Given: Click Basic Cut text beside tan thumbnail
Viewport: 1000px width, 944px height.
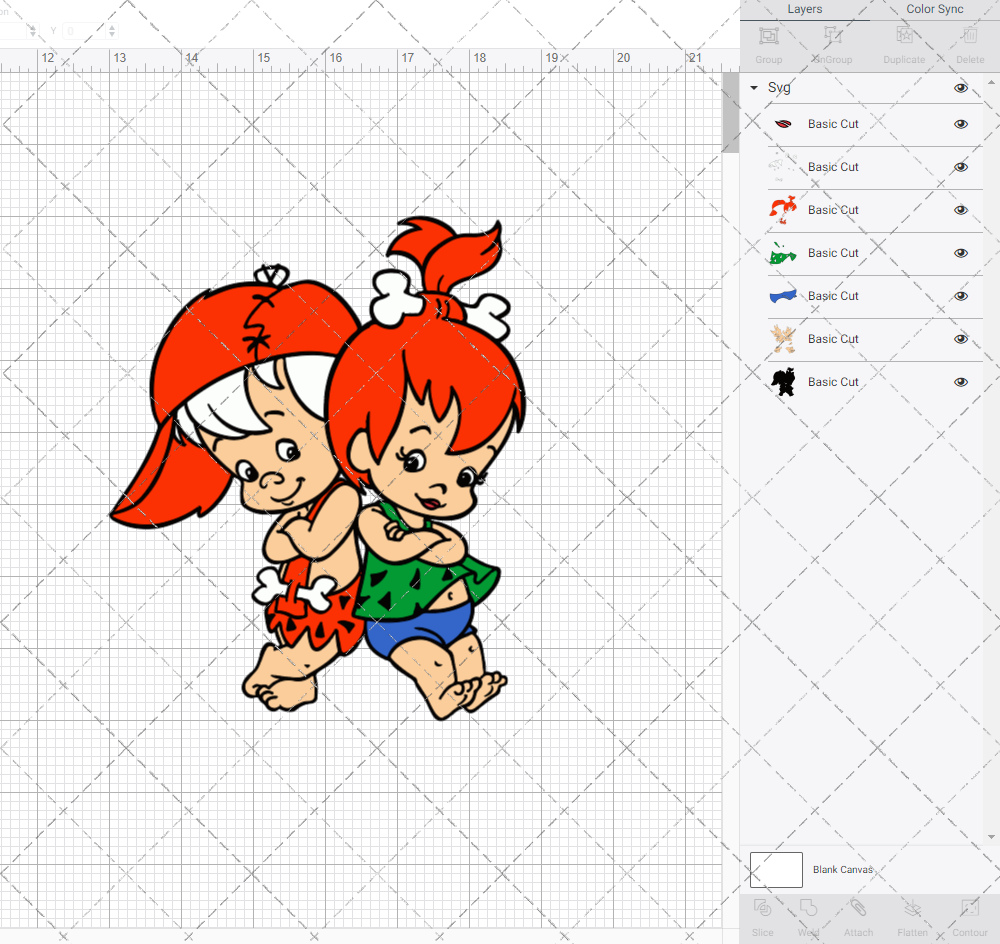Looking at the screenshot, I should pyautogui.click(x=833, y=339).
